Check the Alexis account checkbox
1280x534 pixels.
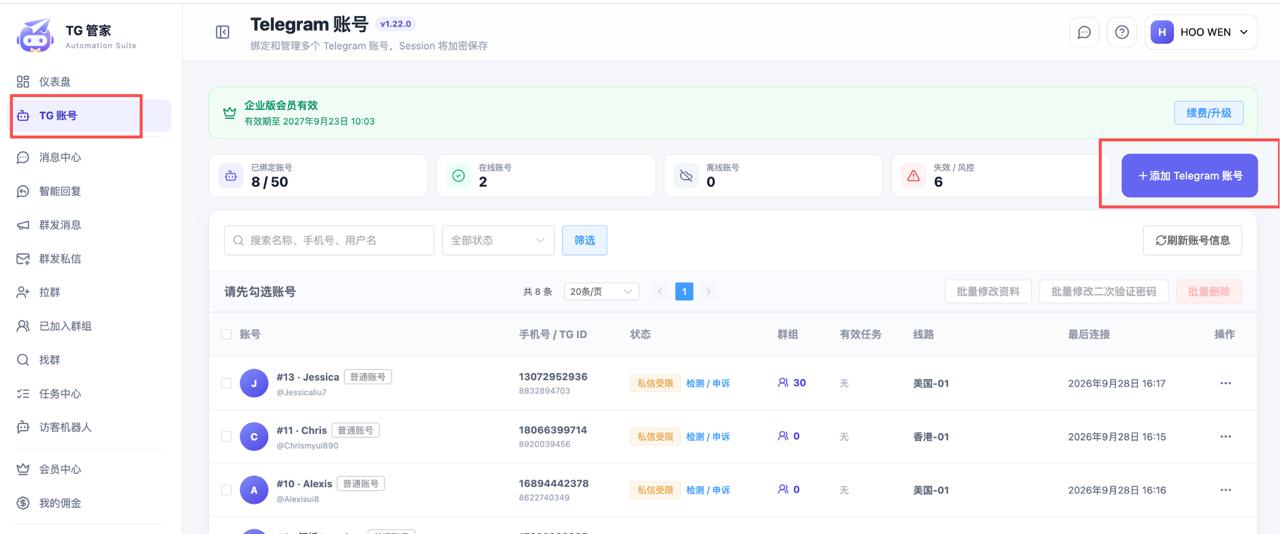point(226,490)
